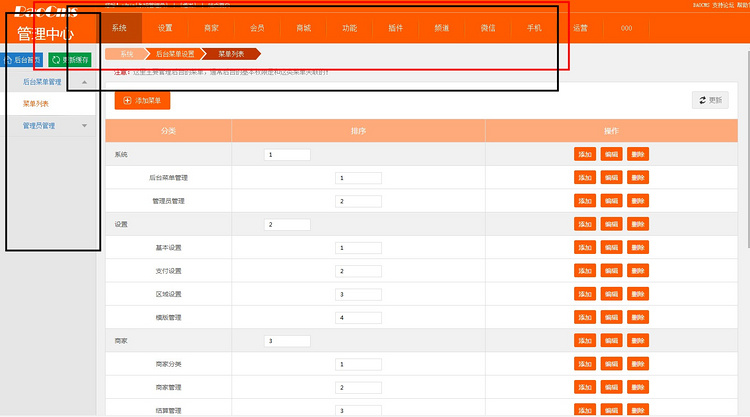Open the 插件 top navigation tab
The image size is (750, 417).
point(396,28)
